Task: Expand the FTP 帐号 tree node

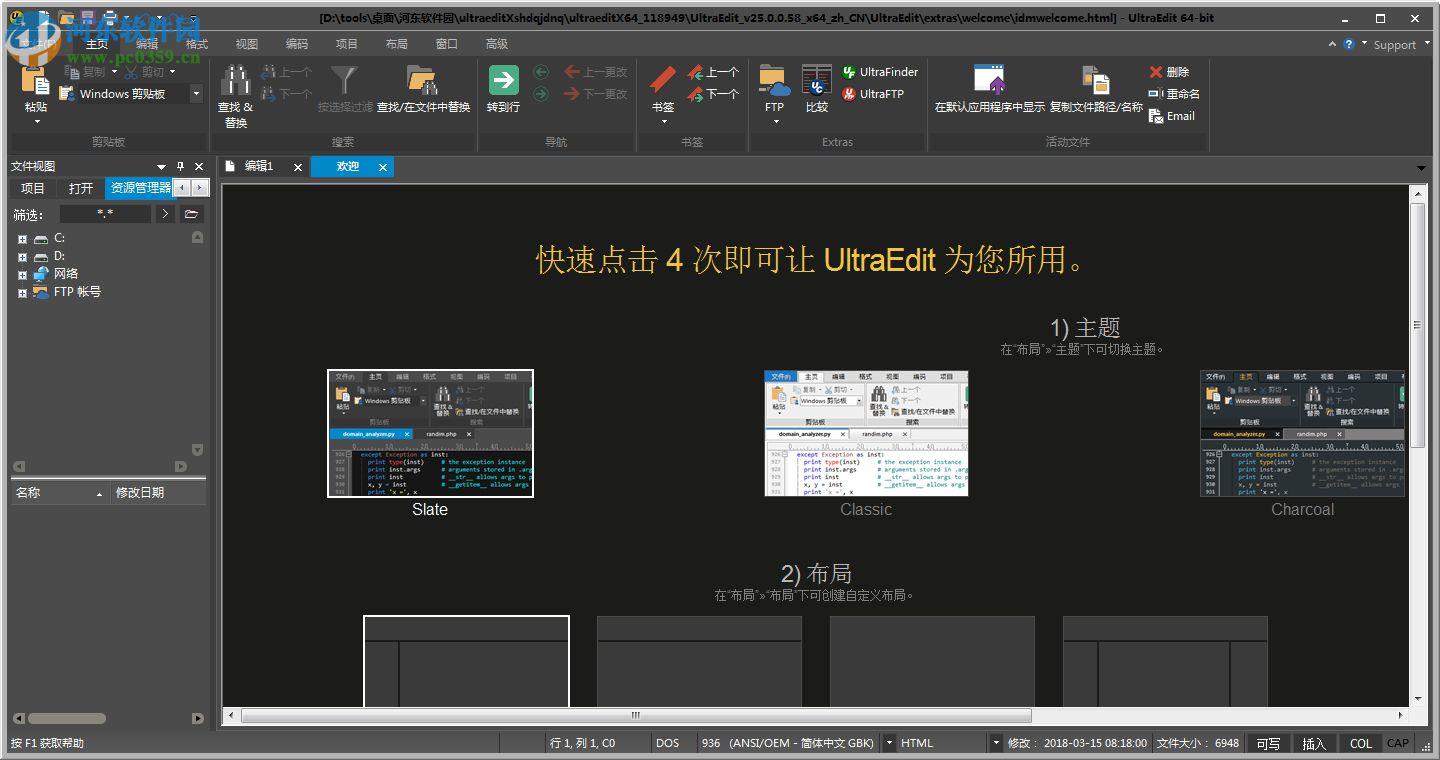Action: tap(22, 293)
